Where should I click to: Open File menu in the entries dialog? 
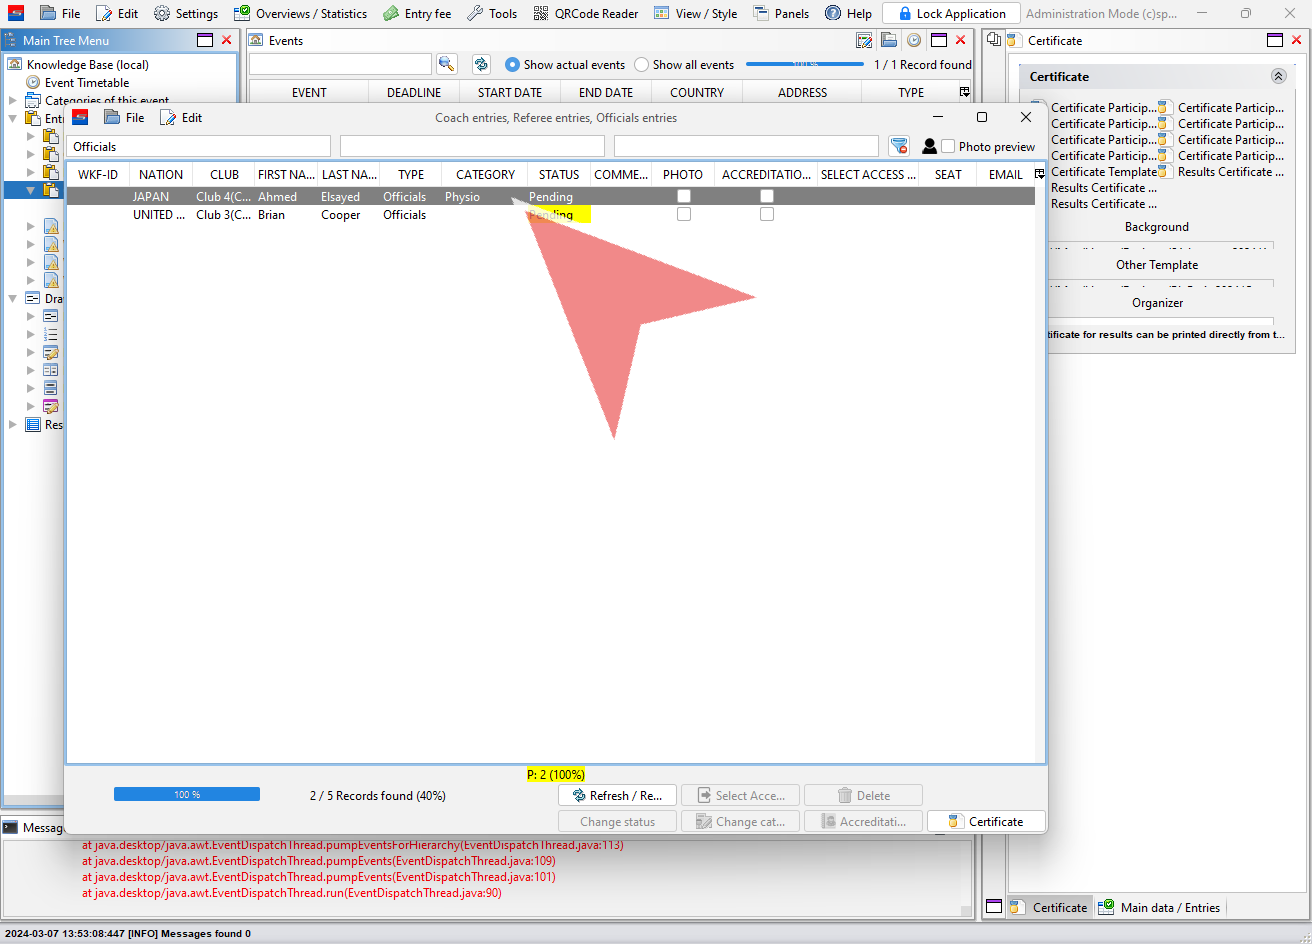[x=124, y=117]
